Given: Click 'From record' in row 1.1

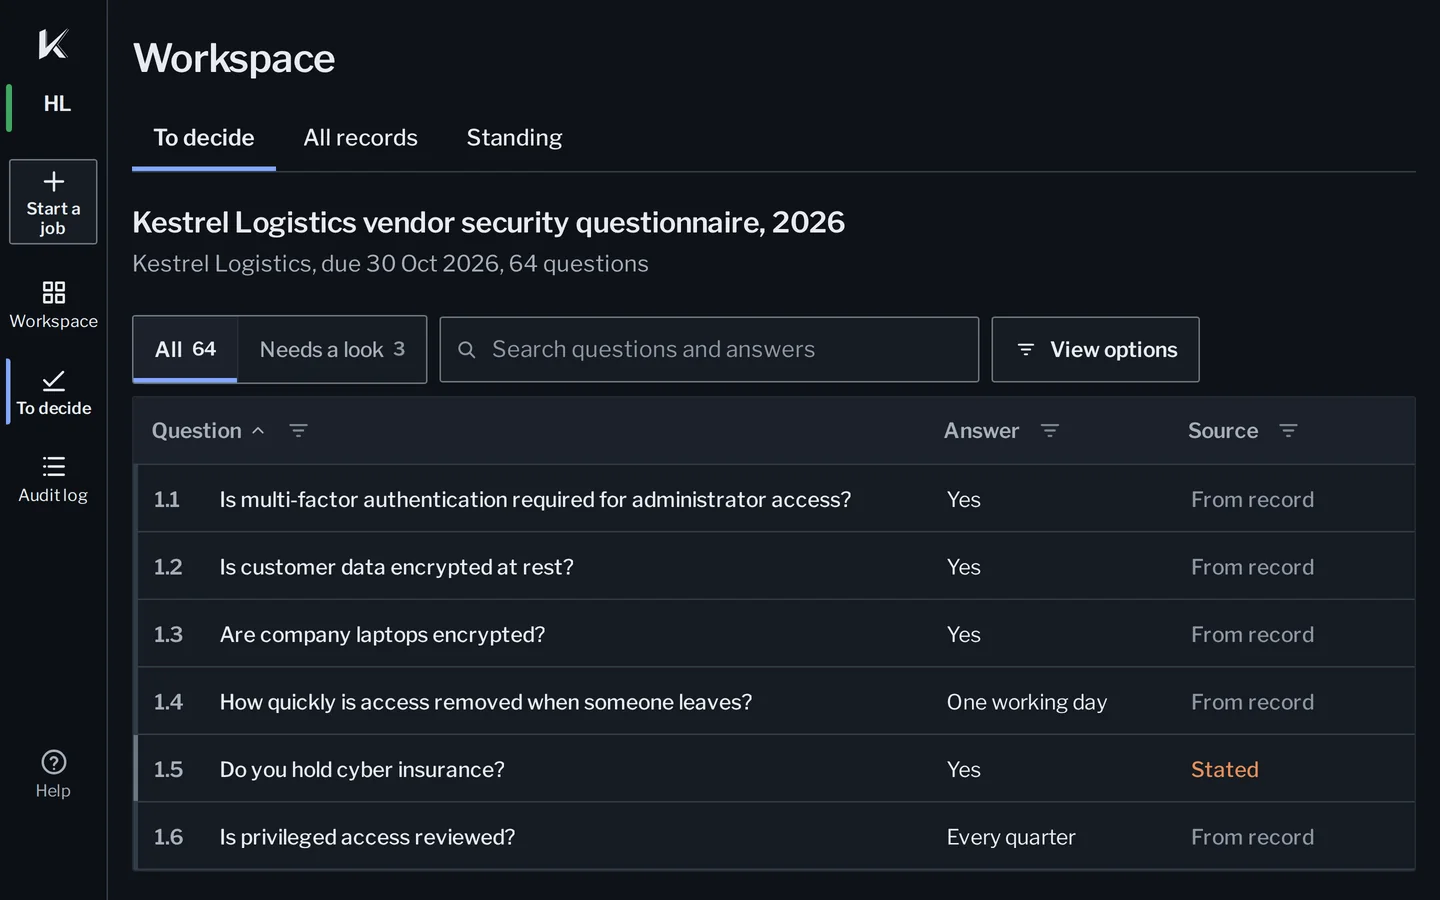Looking at the screenshot, I should point(1252,499).
